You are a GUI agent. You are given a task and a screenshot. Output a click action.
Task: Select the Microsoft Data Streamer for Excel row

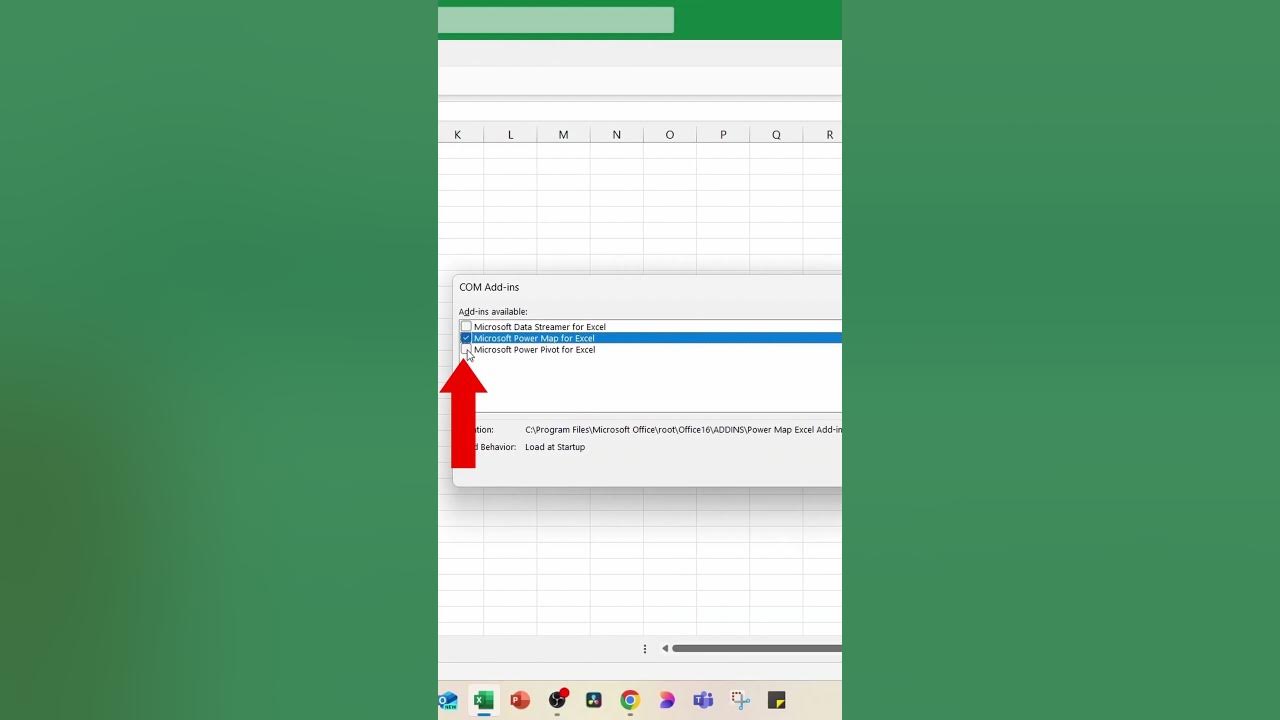click(651, 327)
